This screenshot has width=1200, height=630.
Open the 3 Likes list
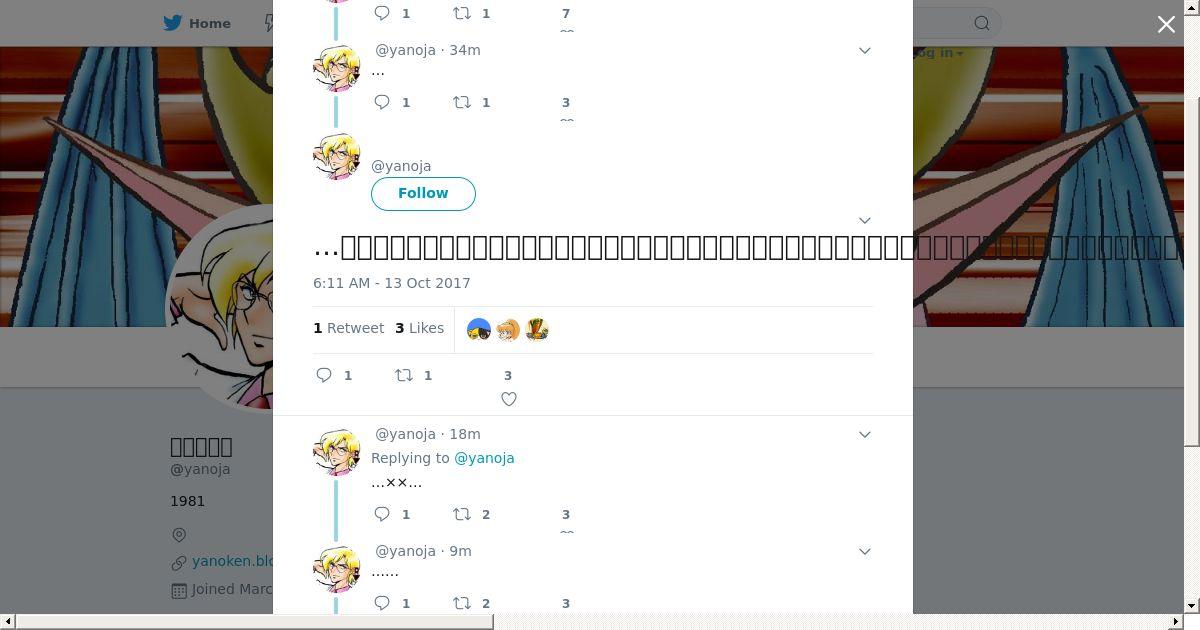419,328
